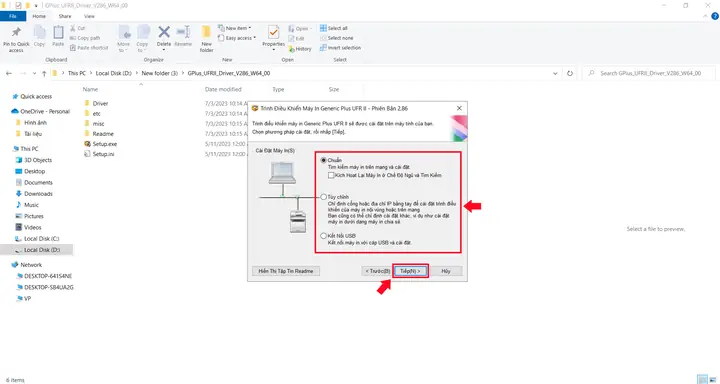Select the Chuẩn radio option
This screenshot has height=384, width=720.
(x=324, y=160)
